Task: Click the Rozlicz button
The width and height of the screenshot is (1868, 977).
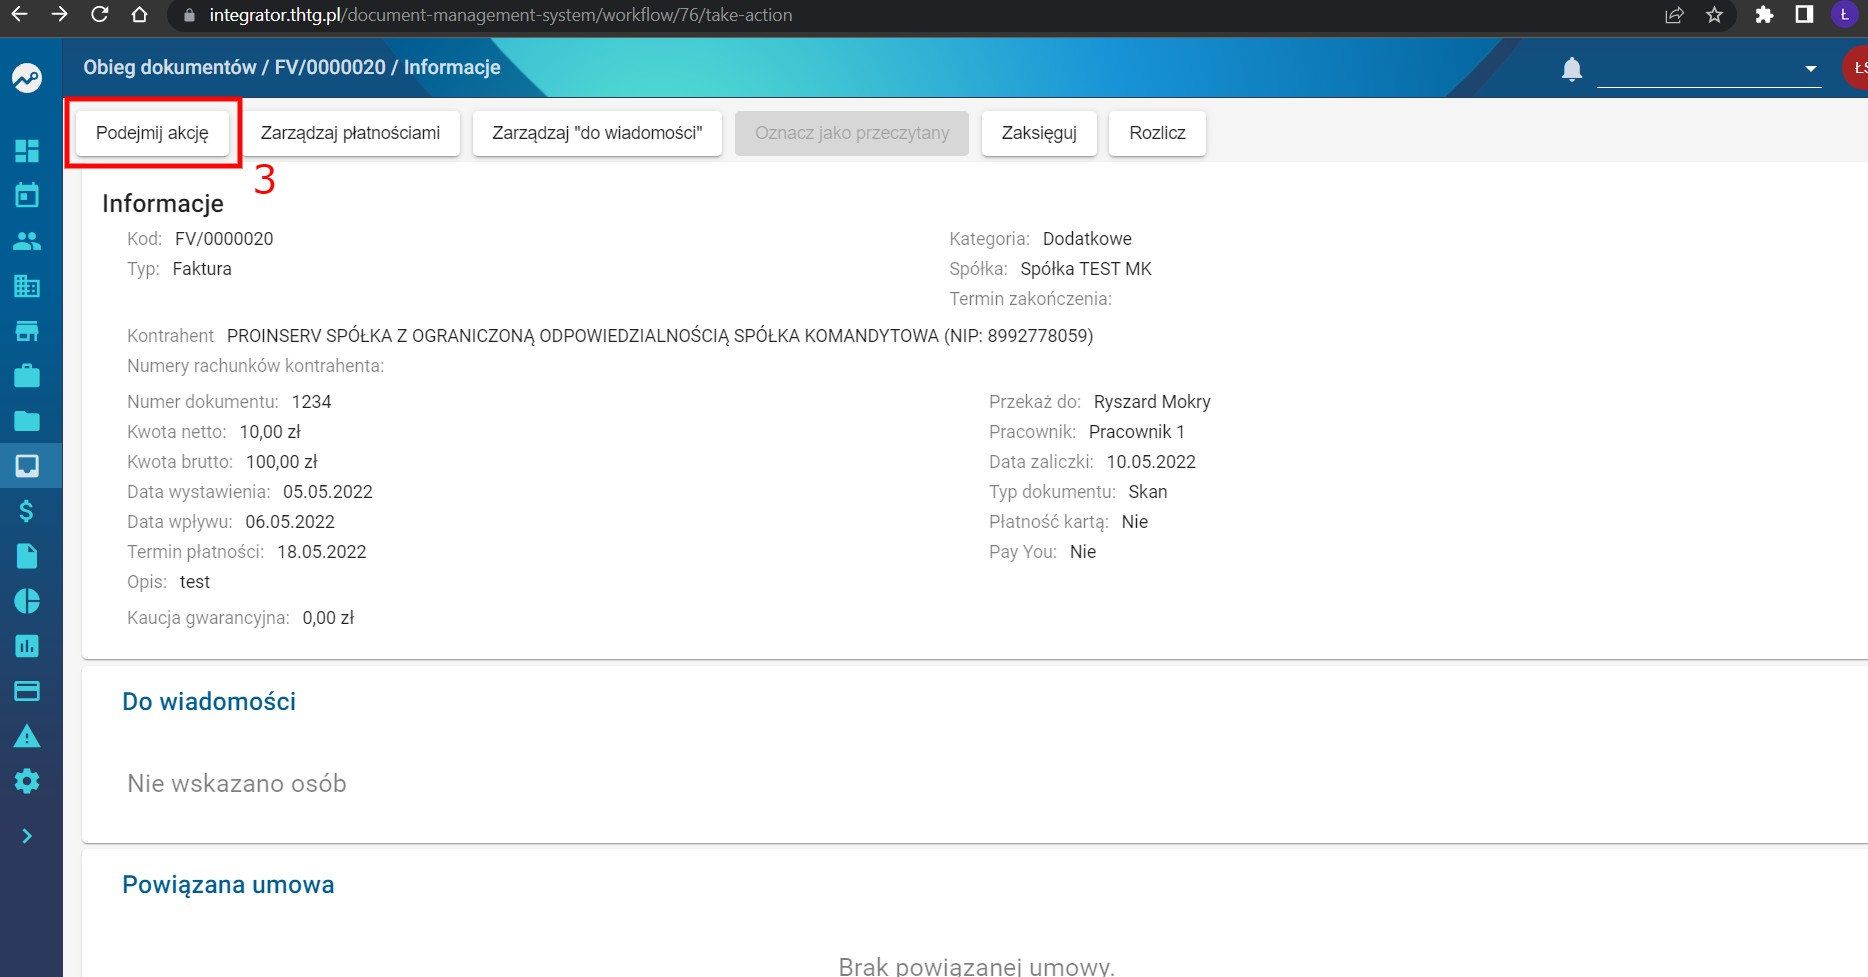Action: click(x=1157, y=133)
